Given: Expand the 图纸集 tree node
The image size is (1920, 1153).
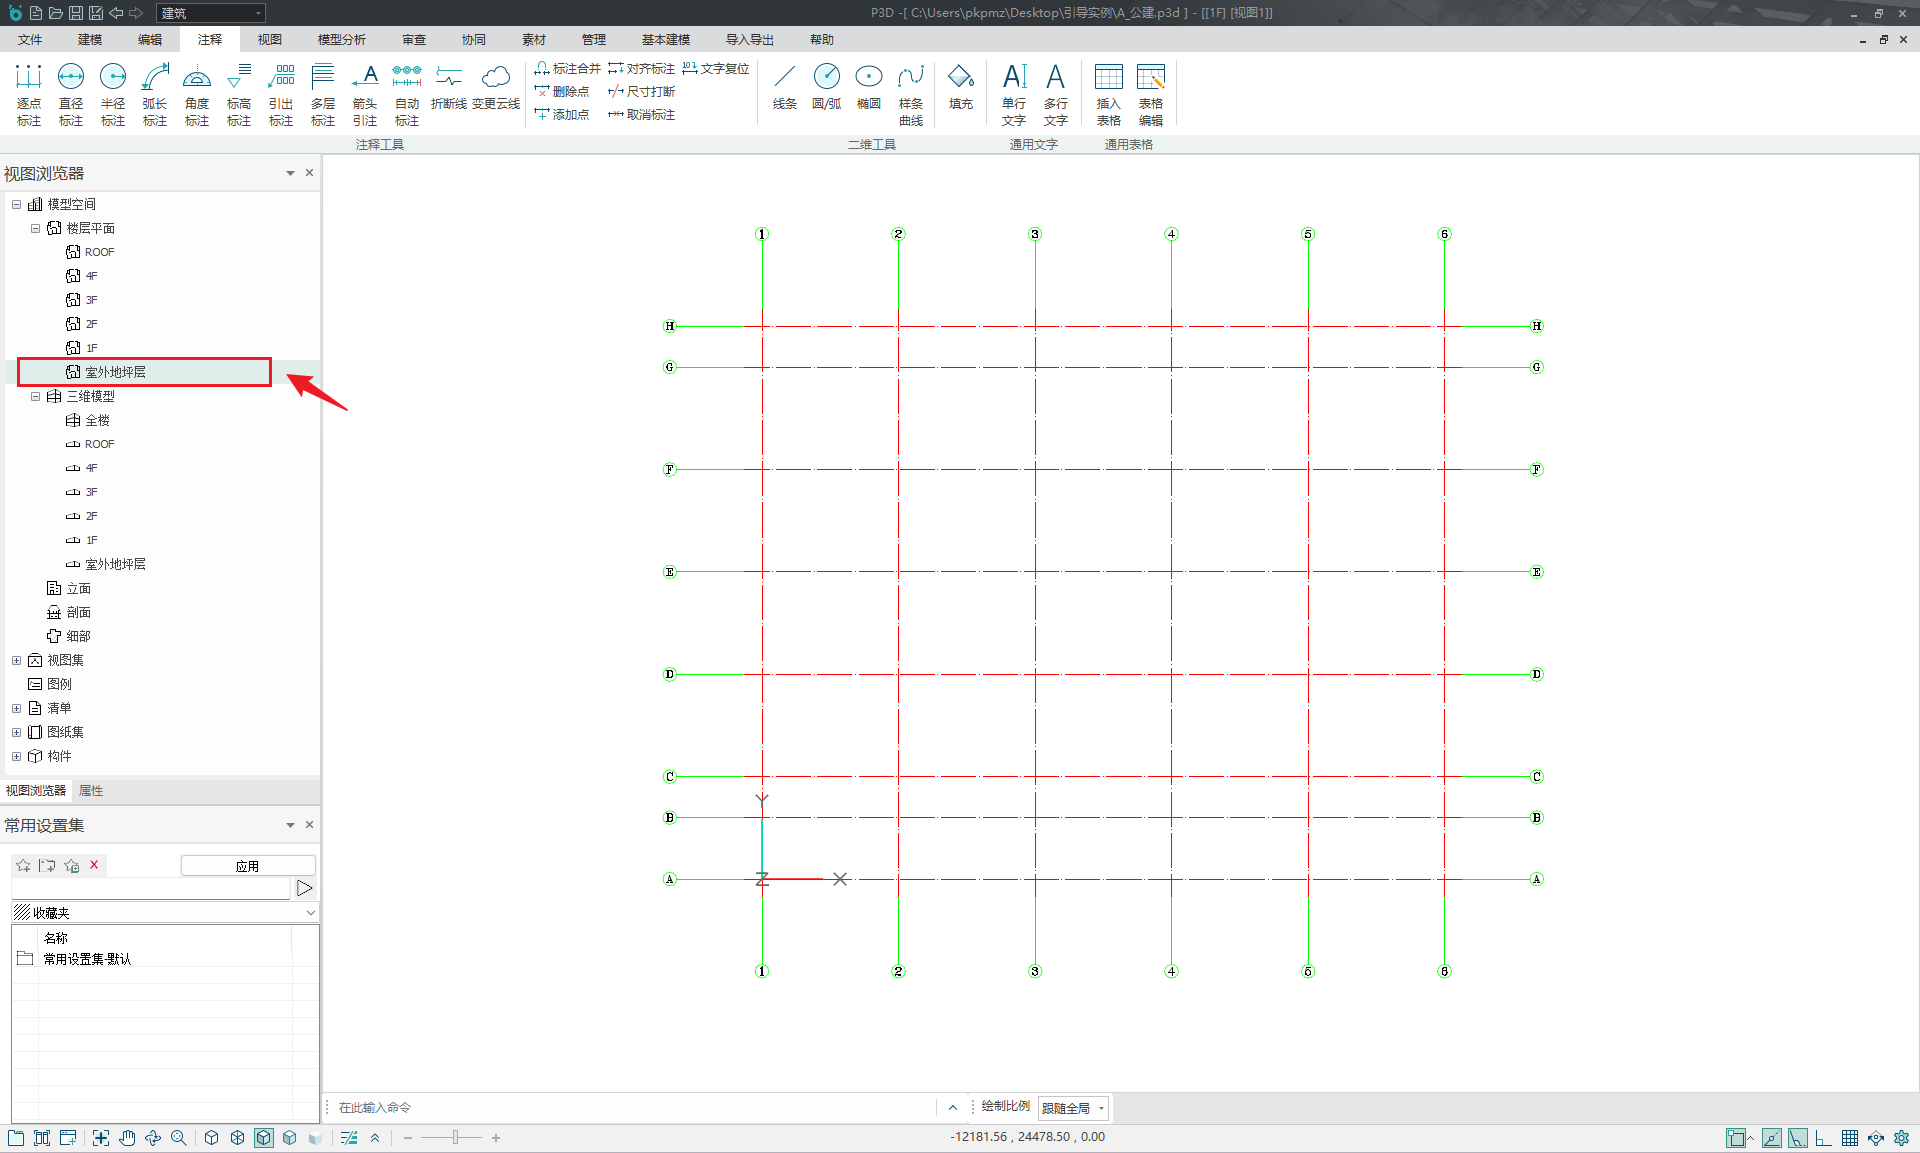Looking at the screenshot, I should coord(16,732).
